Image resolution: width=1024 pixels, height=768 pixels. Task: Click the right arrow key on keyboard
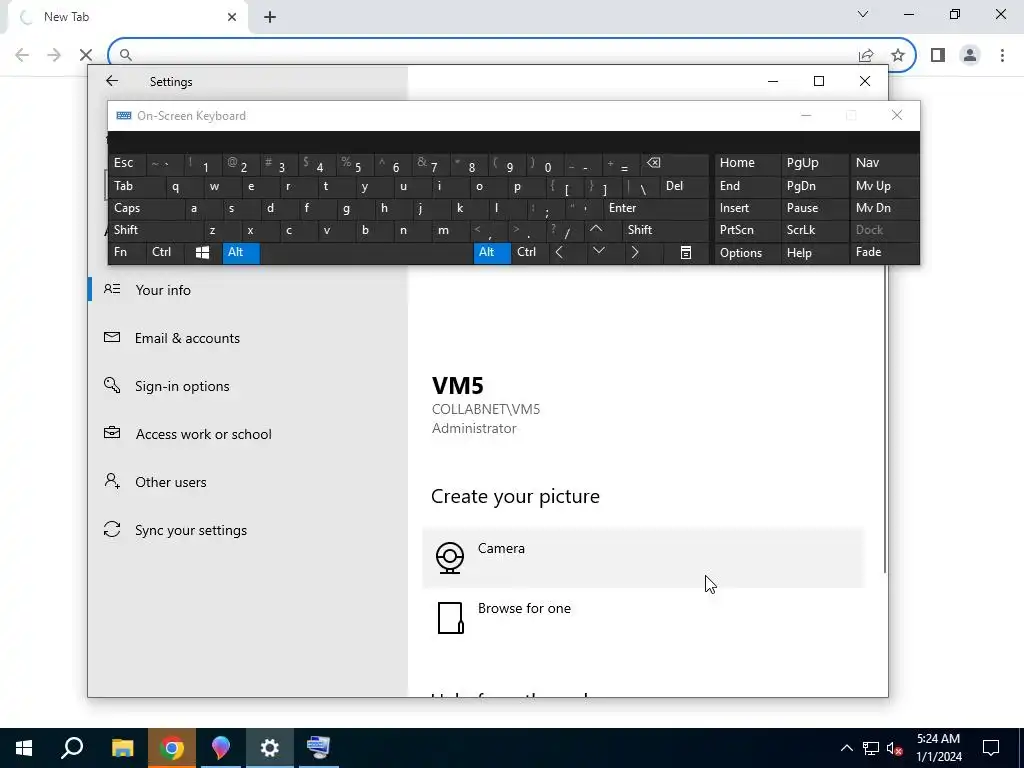tap(635, 252)
